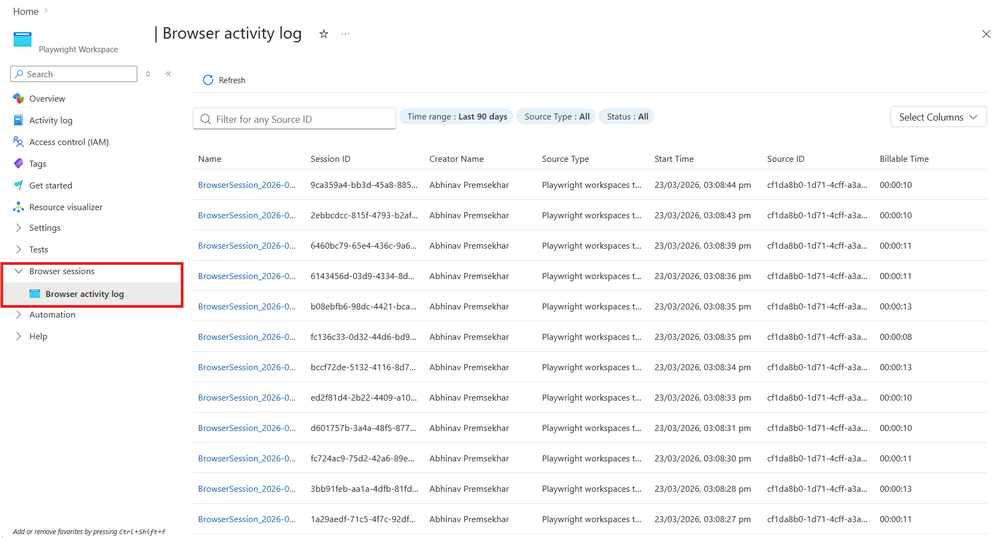Click the Get started icon
Screen dimensions: 999x538
18,185
